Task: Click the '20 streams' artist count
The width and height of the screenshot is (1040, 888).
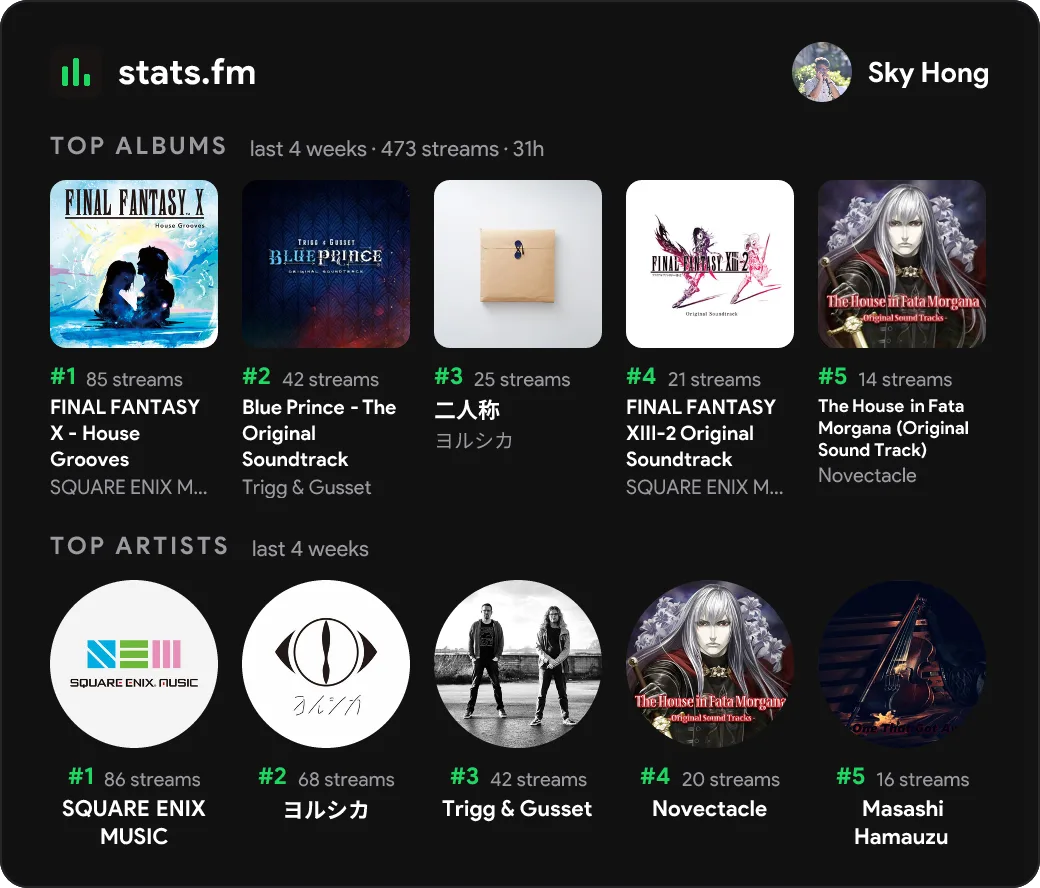Action: click(x=731, y=779)
